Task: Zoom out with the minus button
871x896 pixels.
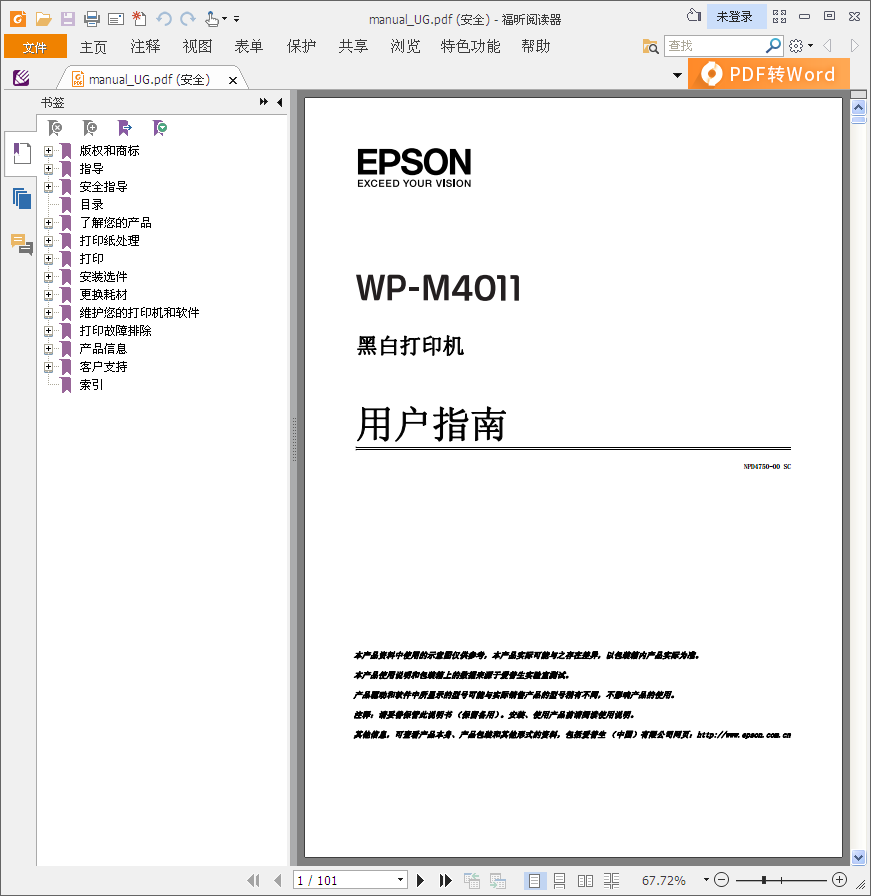Action: click(722, 880)
